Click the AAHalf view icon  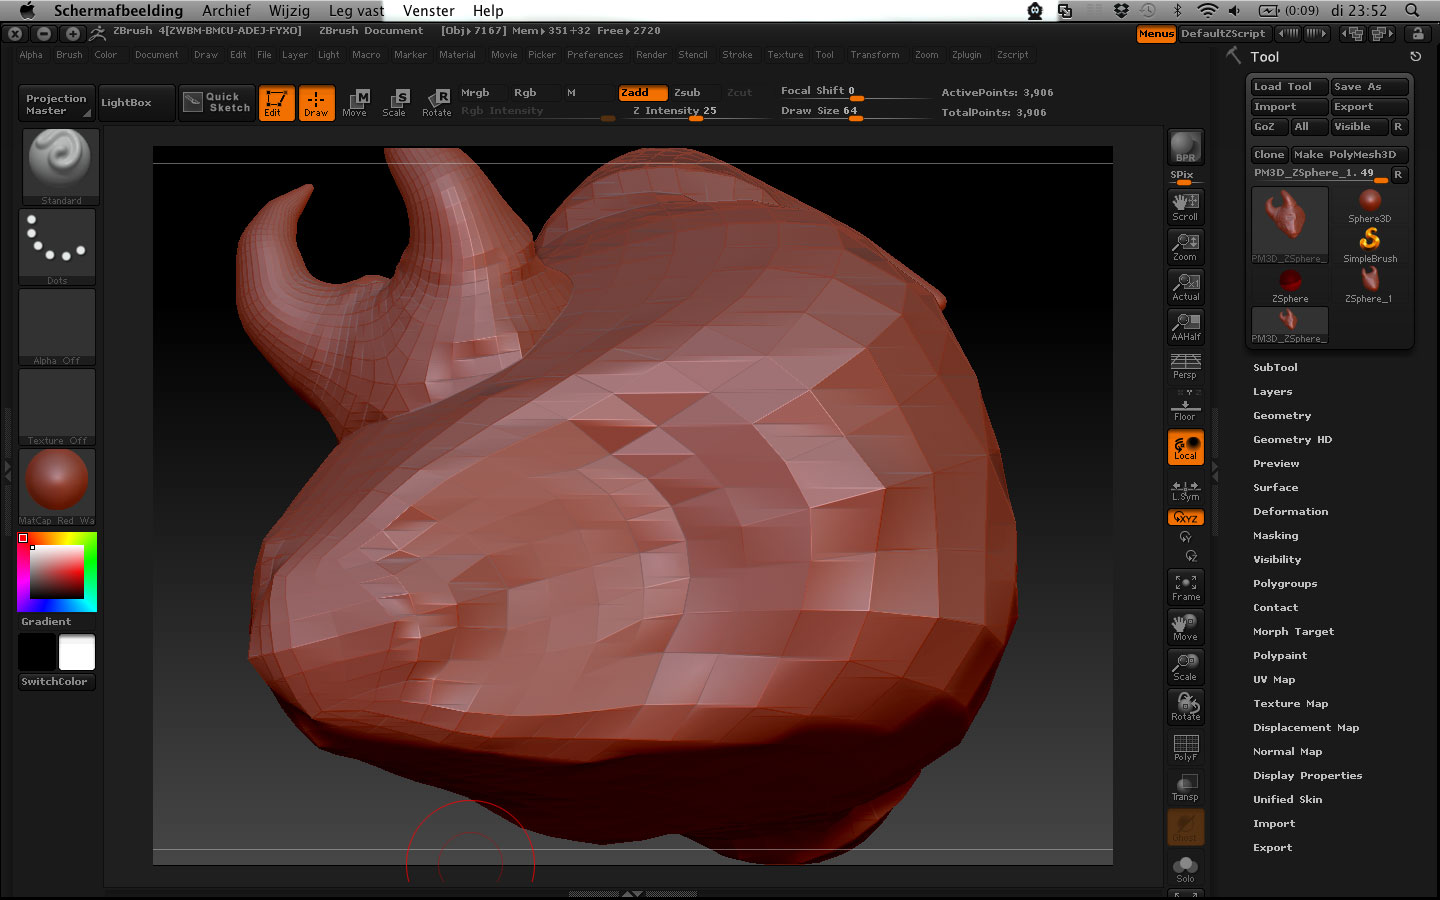coord(1185,326)
